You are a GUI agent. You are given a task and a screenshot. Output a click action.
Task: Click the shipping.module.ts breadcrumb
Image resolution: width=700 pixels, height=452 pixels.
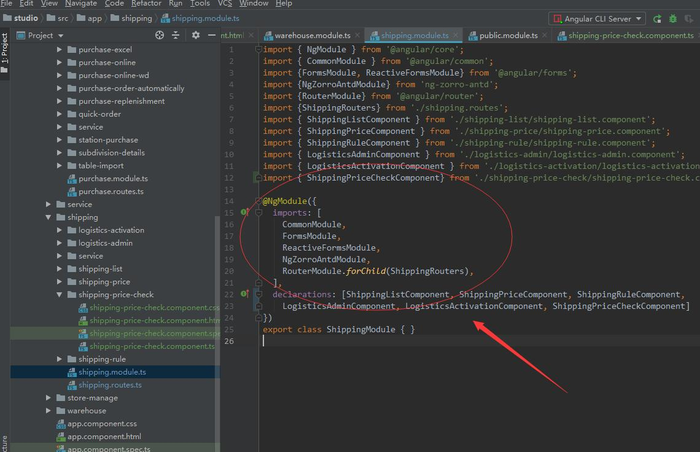(x=200, y=18)
